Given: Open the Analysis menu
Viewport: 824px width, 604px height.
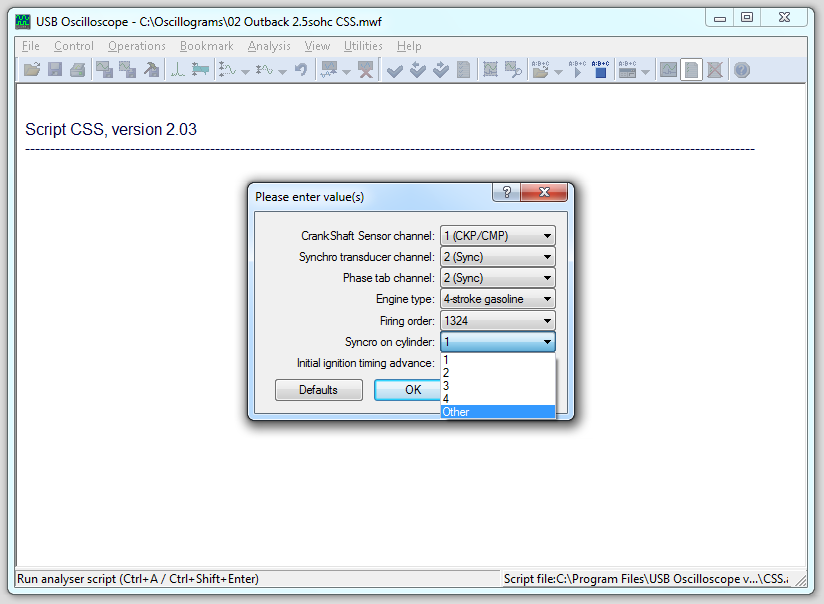Looking at the screenshot, I should click(x=269, y=46).
